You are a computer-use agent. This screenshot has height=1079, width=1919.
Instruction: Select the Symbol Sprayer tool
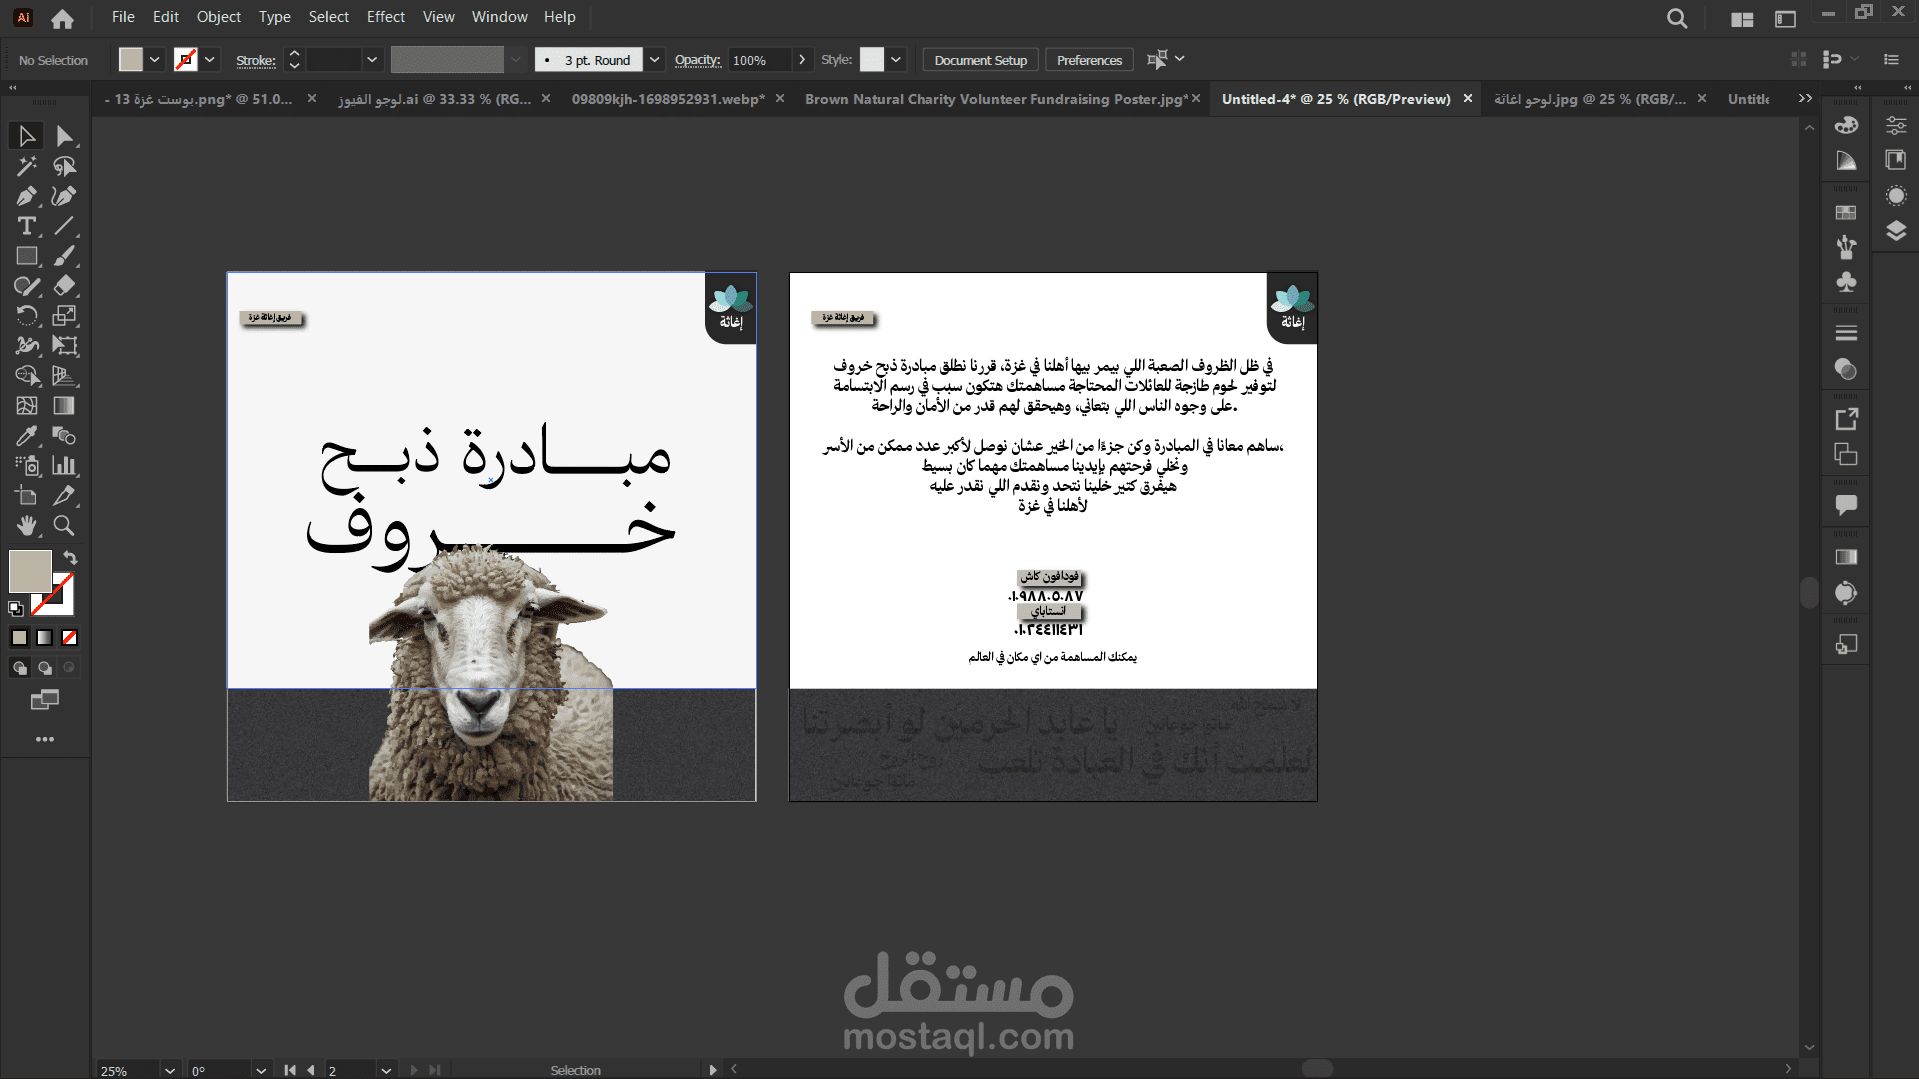coord(27,466)
